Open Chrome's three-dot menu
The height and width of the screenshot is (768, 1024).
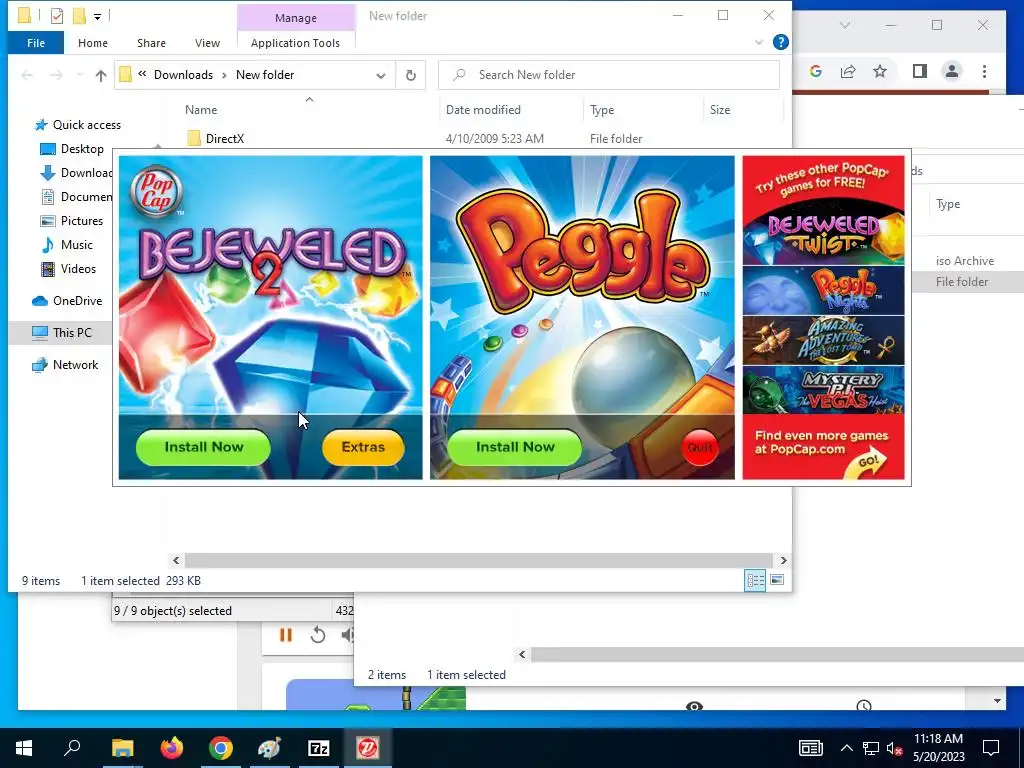[984, 71]
